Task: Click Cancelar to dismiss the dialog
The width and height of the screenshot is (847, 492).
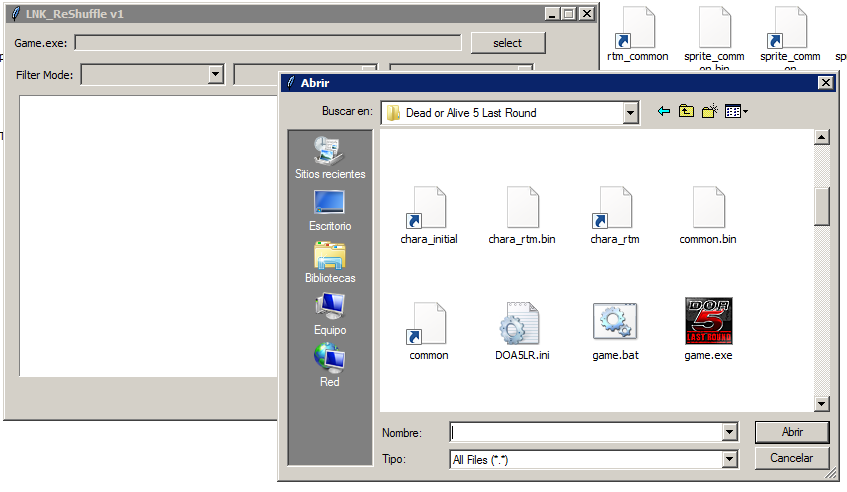Action: 791,458
